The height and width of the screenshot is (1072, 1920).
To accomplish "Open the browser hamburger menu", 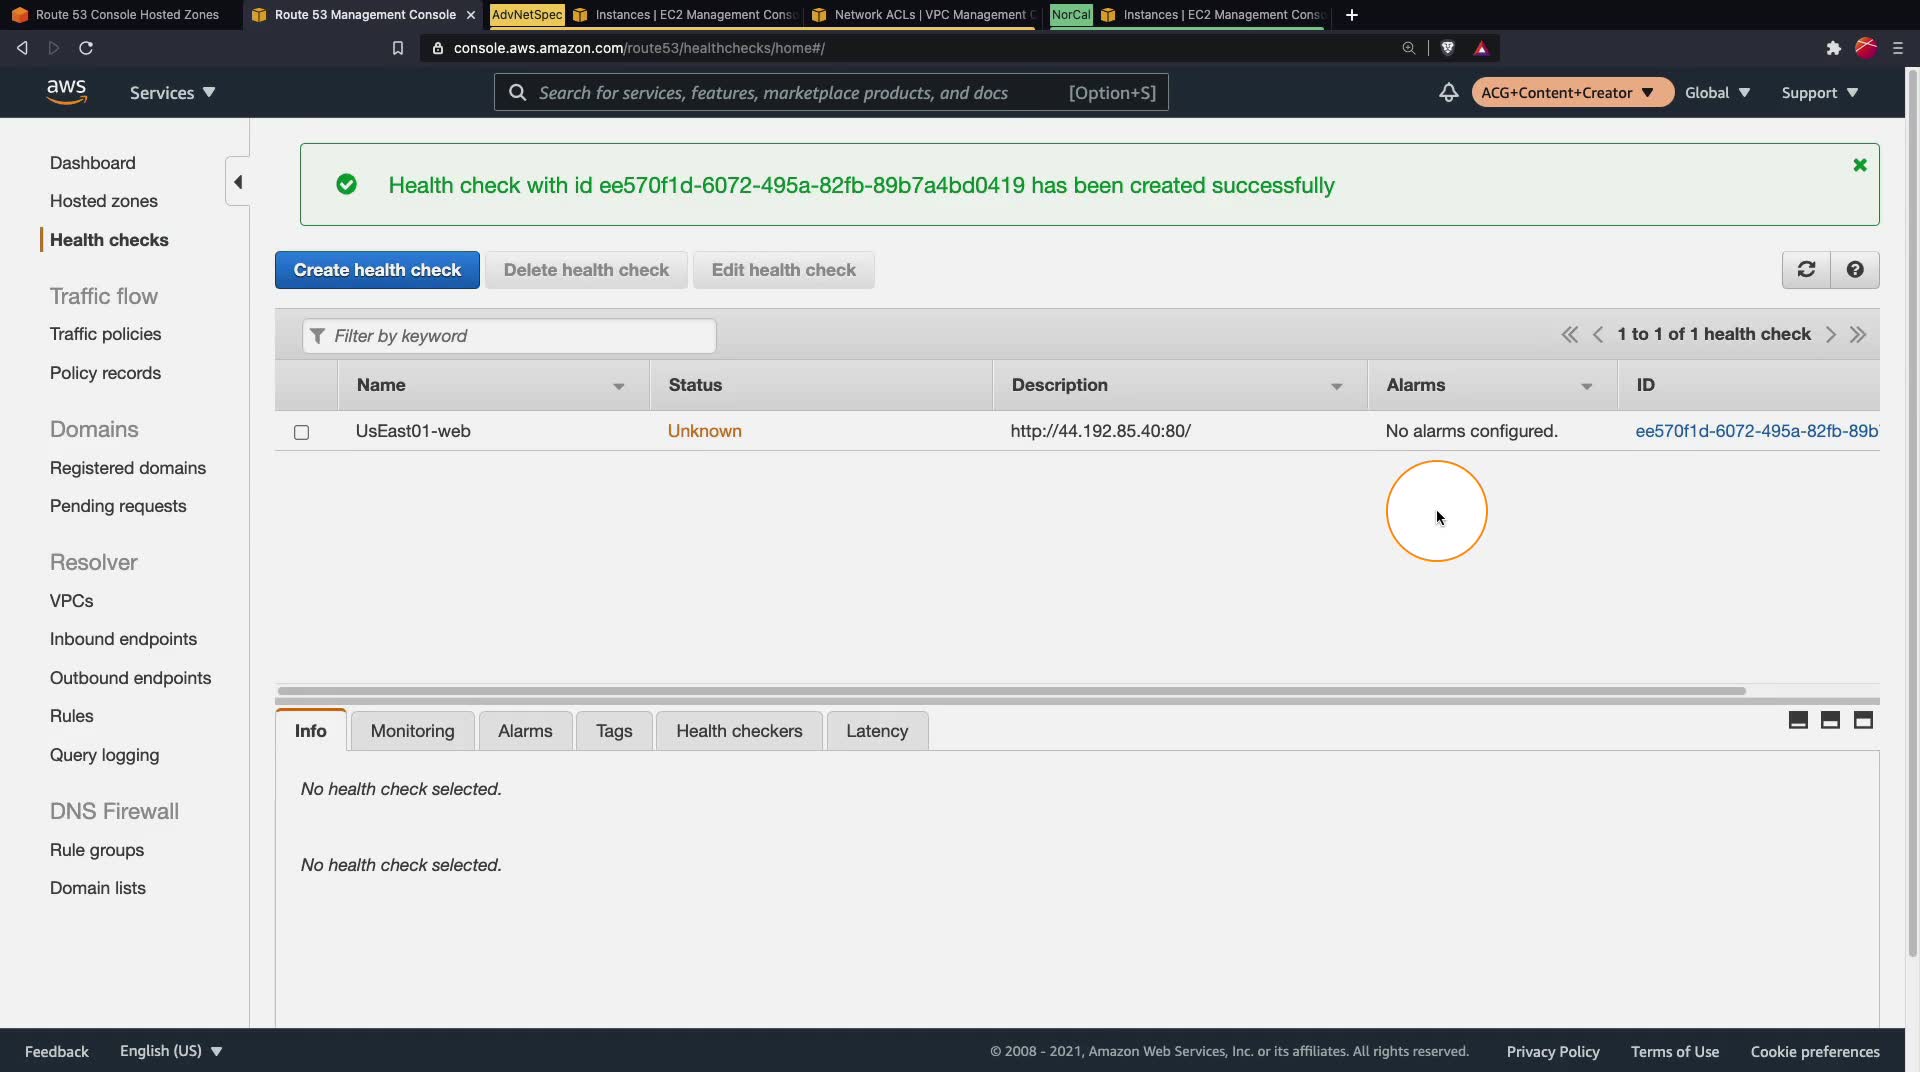I will [x=1897, y=48].
